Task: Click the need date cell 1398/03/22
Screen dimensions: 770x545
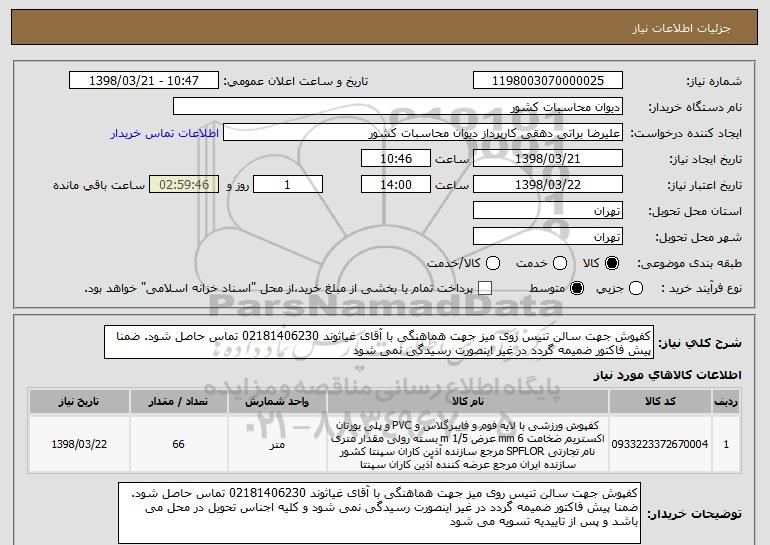Action: [x=79, y=444]
